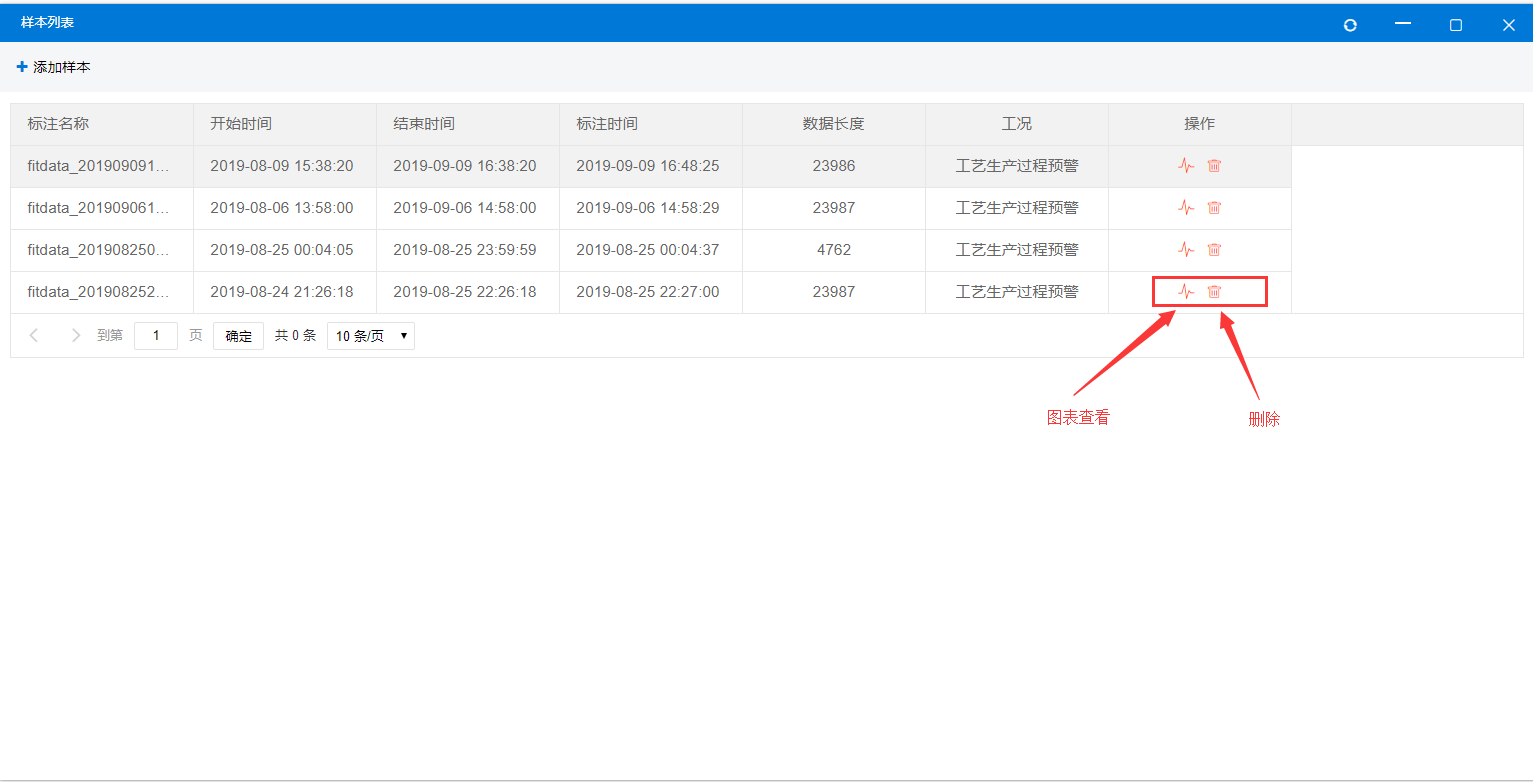
Task: Maximize the 样本列表 window
Action: click(1456, 25)
